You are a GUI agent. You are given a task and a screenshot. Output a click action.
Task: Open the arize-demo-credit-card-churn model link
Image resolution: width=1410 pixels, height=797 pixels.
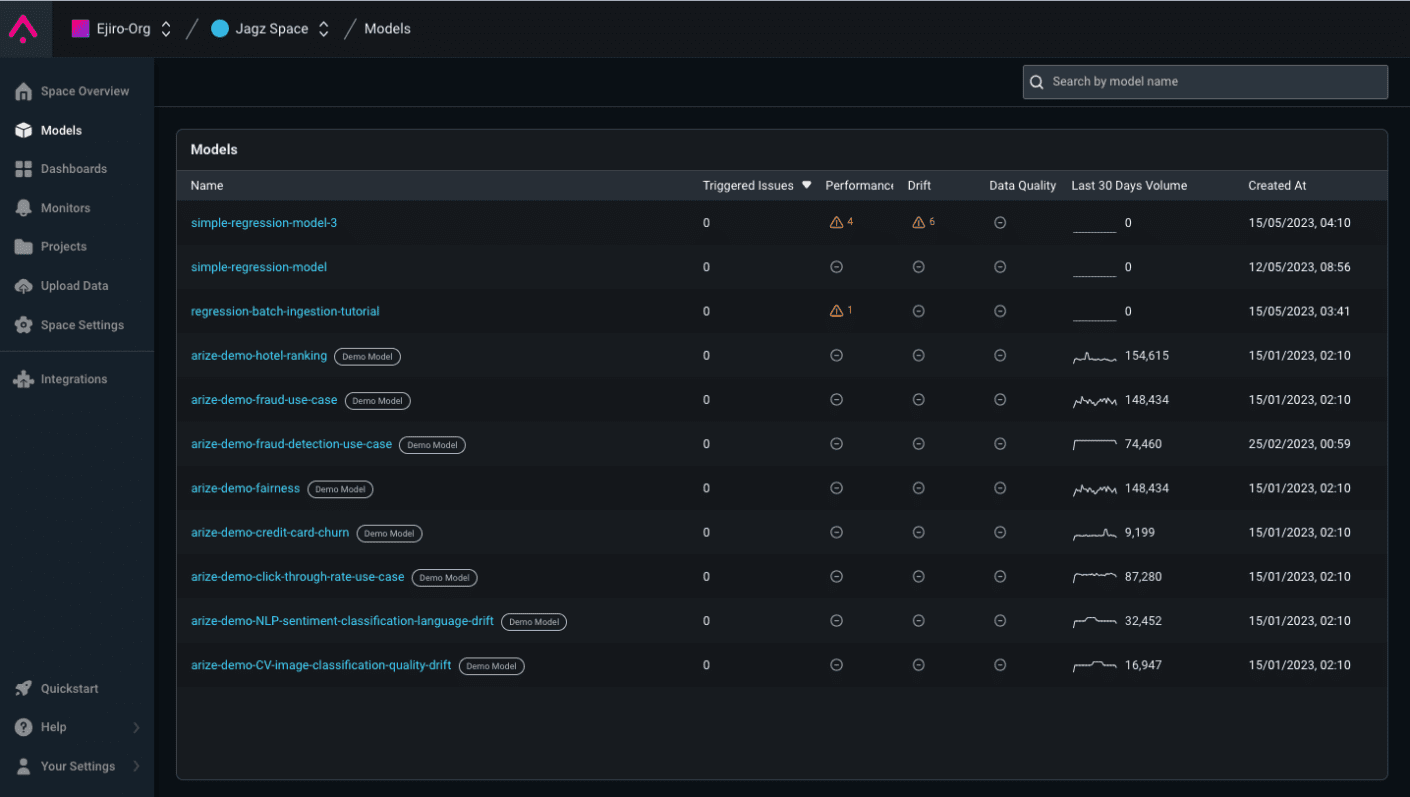[x=270, y=533]
